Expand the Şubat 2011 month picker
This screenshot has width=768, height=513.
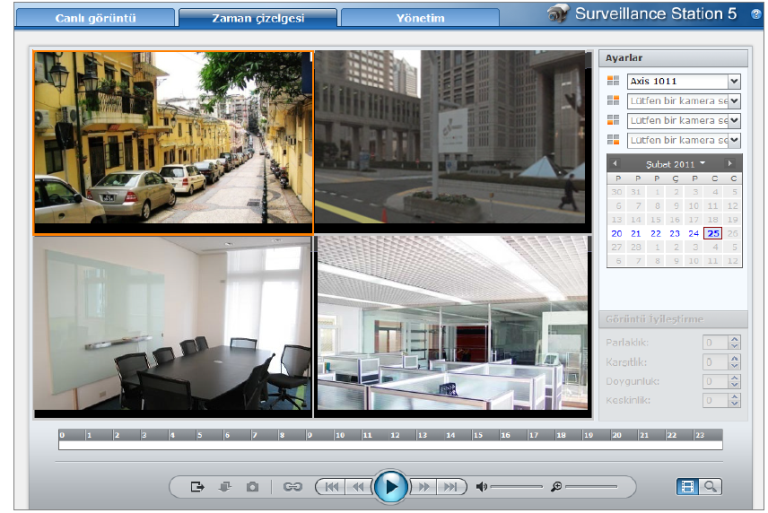click(674, 163)
